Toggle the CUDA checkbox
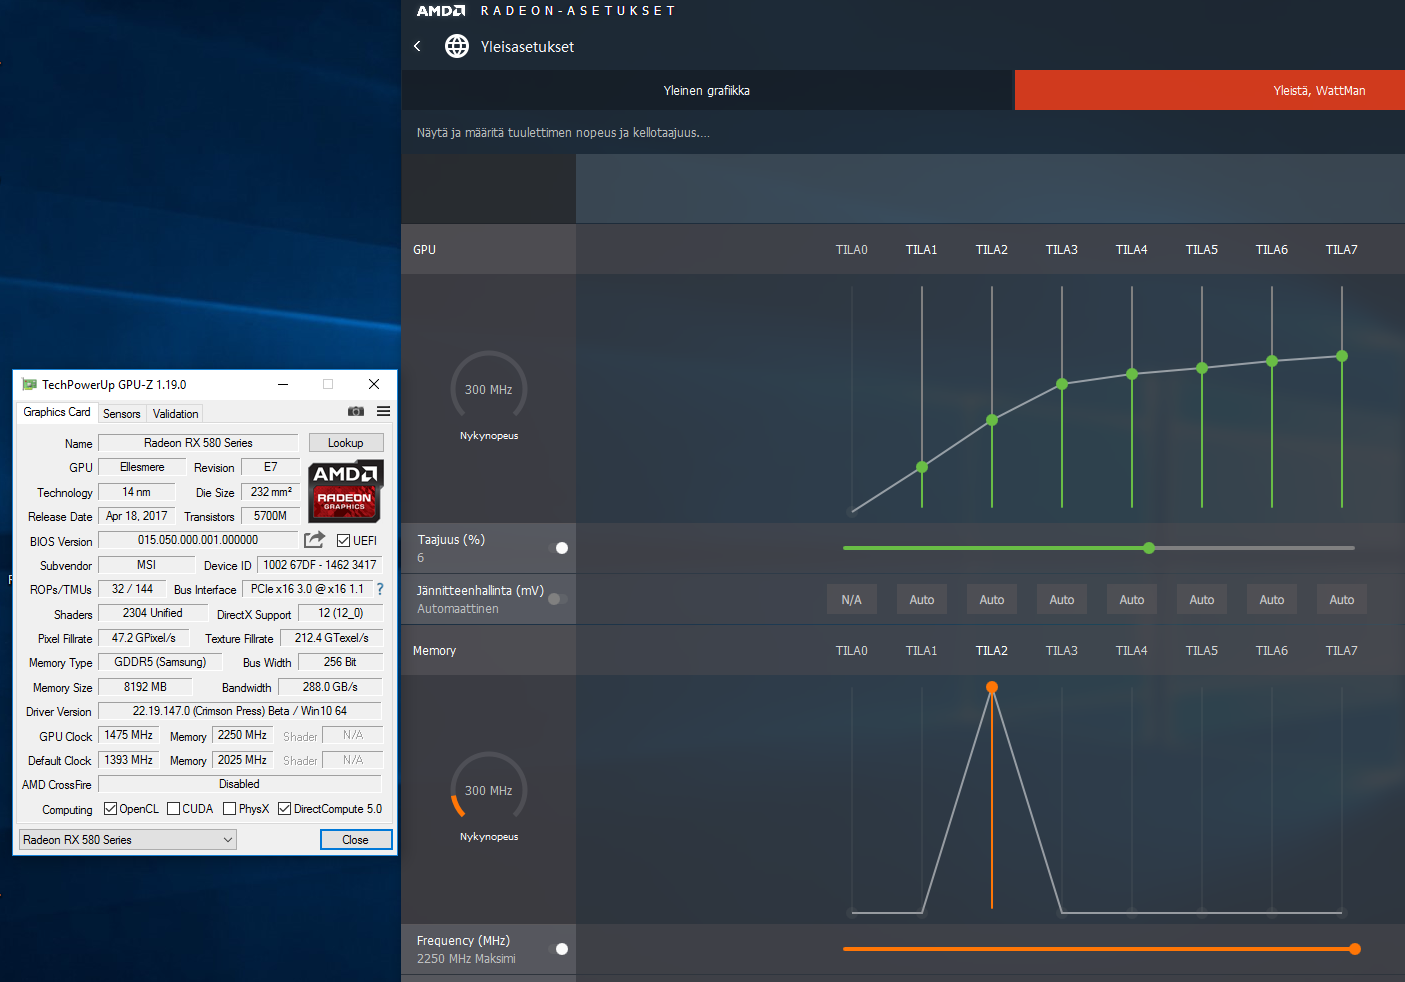 (174, 809)
